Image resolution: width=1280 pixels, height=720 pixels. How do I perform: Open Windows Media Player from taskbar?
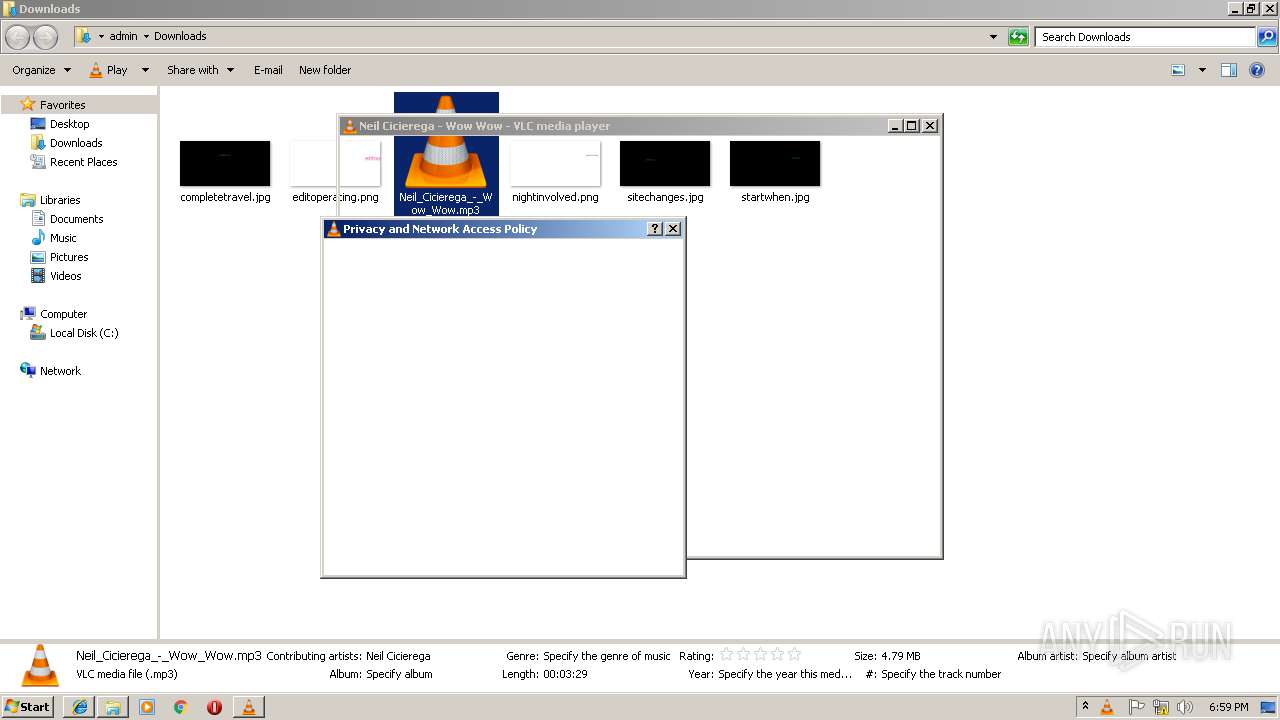pos(147,707)
